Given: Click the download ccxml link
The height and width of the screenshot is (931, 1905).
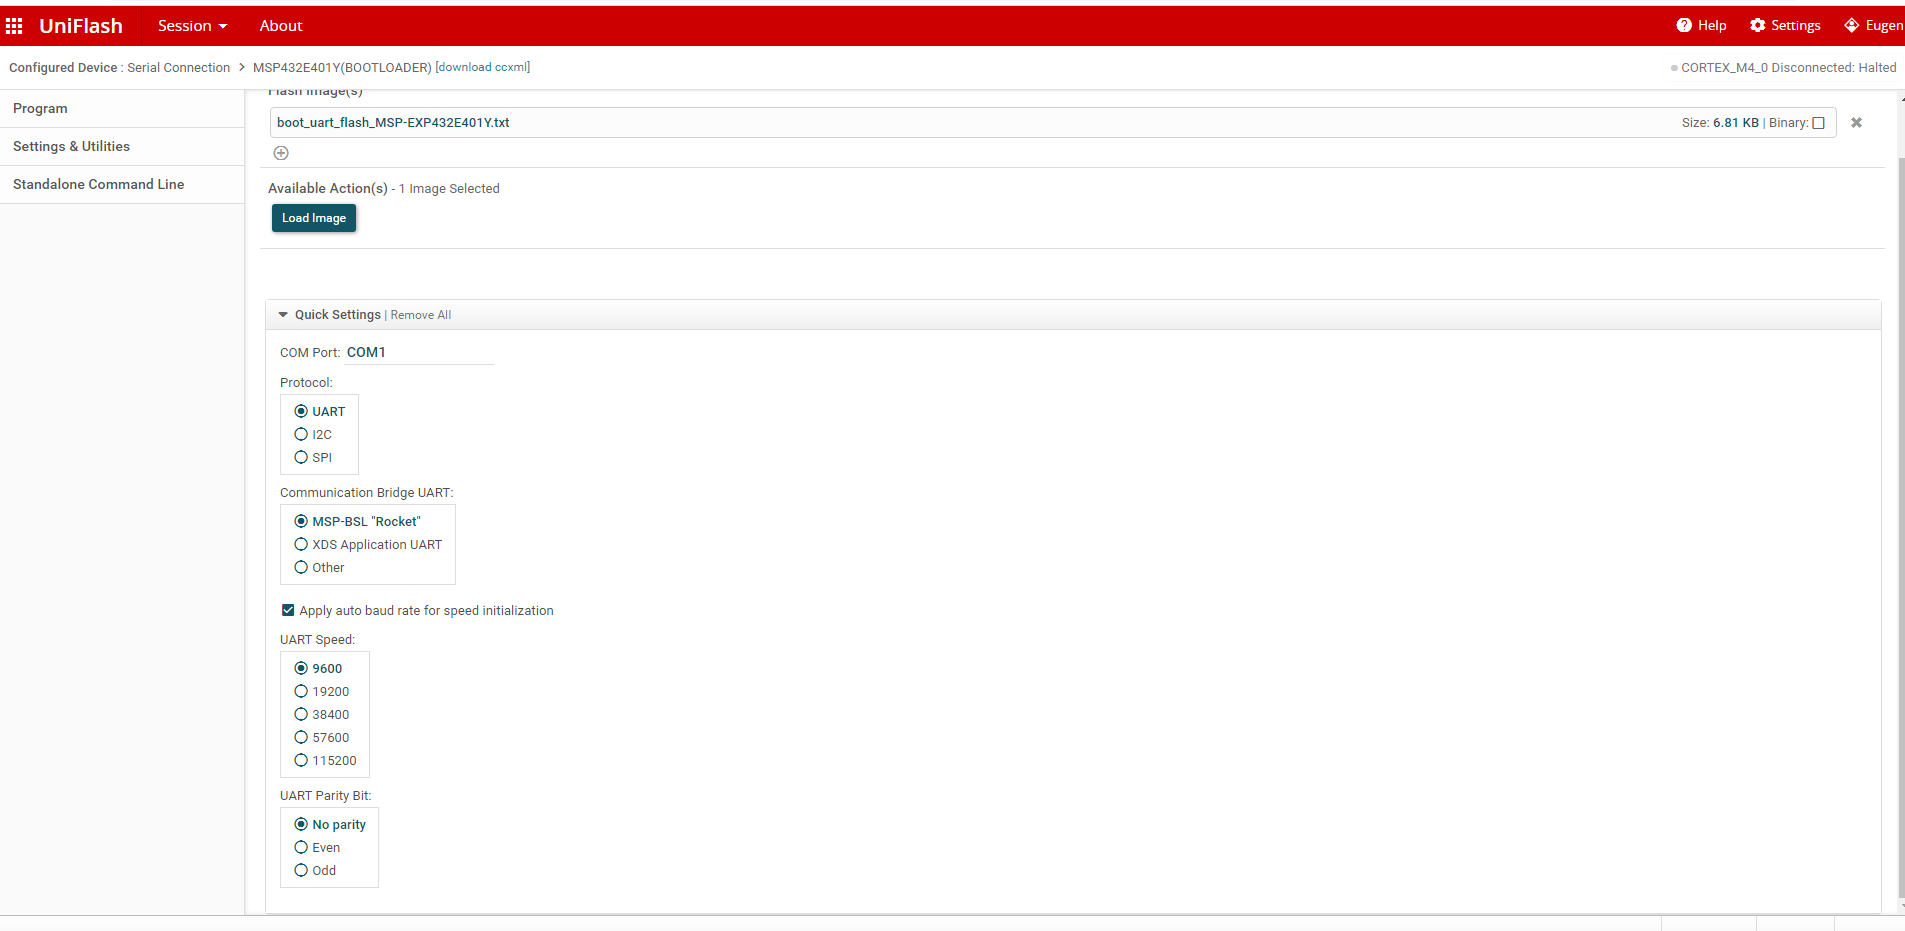Looking at the screenshot, I should pyautogui.click(x=483, y=67).
